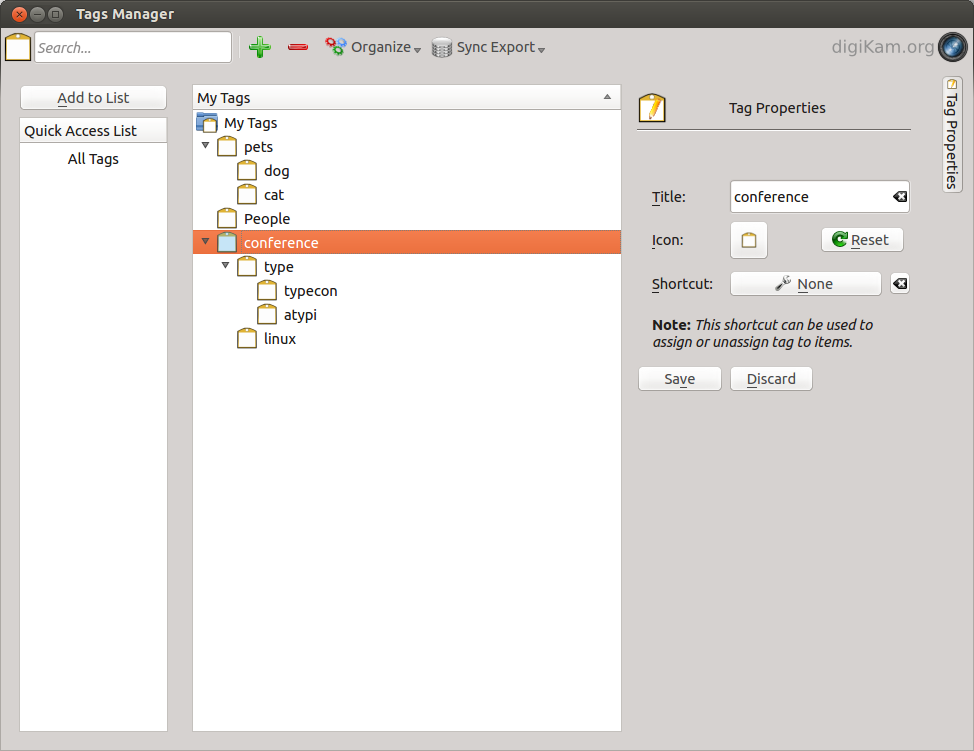The width and height of the screenshot is (974, 751).
Task: Reset the tag icon
Action: (x=861, y=240)
